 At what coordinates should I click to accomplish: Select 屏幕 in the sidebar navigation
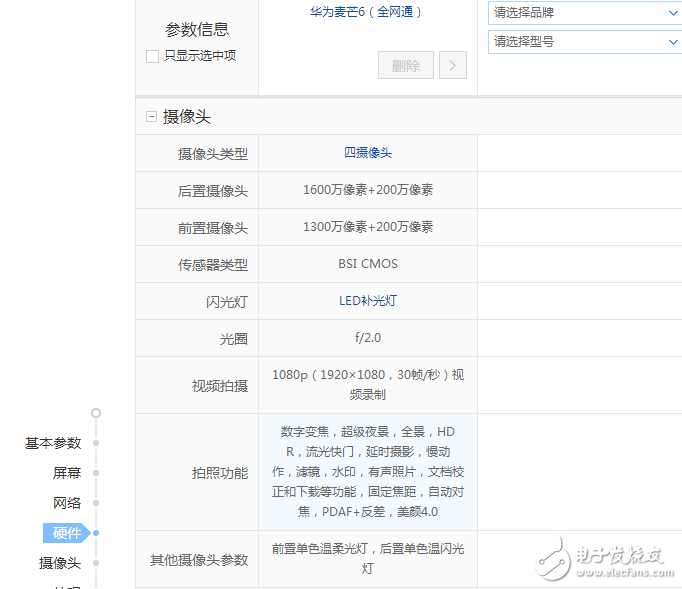(x=67, y=473)
